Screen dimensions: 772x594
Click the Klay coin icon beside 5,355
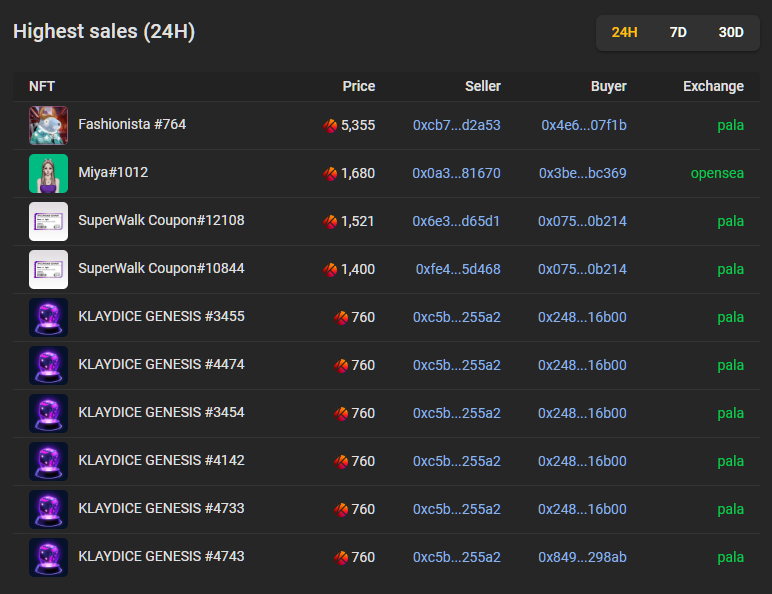coord(330,126)
